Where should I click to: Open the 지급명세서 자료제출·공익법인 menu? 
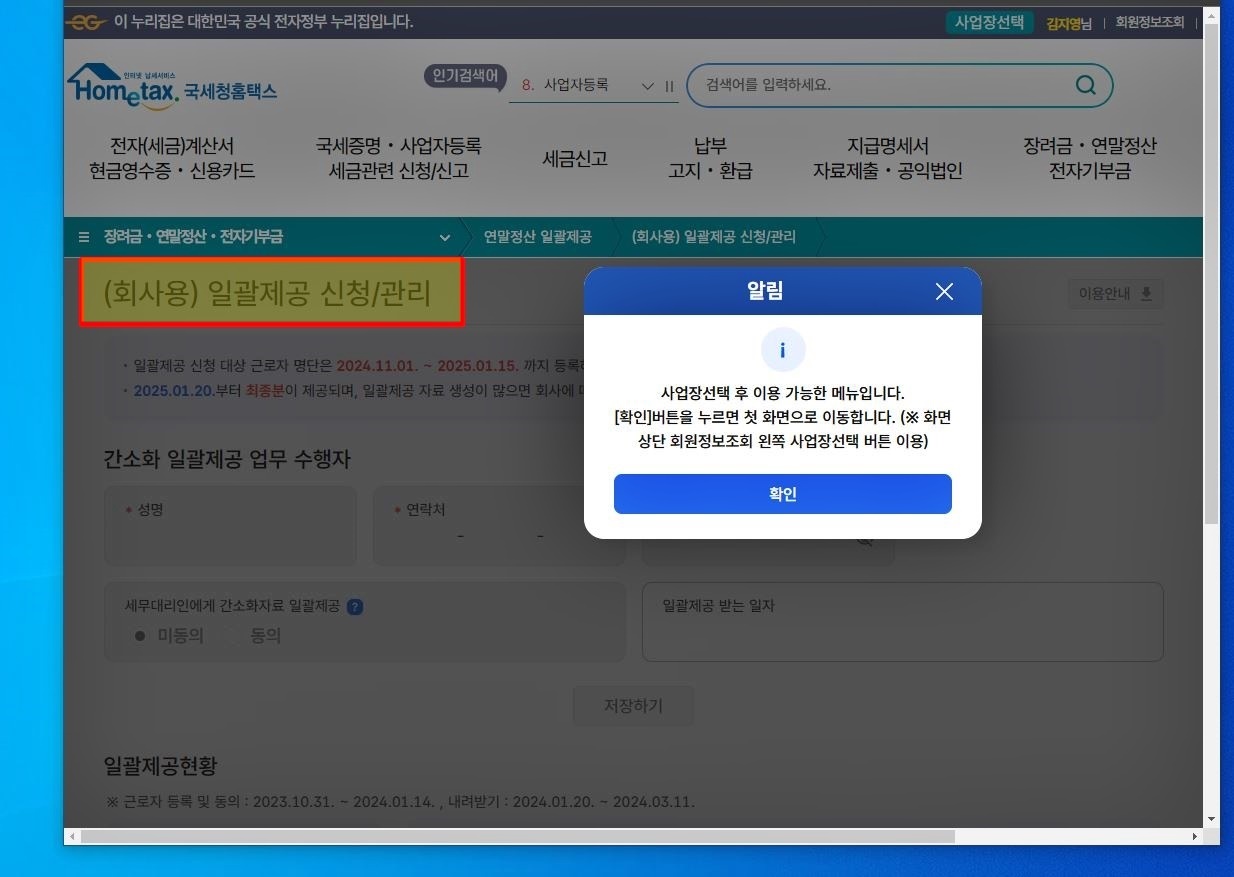pyautogui.click(x=887, y=158)
